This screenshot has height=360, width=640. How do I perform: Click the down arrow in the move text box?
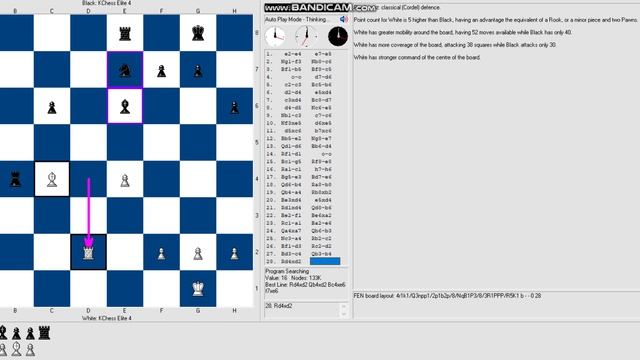click(x=343, y=313)
